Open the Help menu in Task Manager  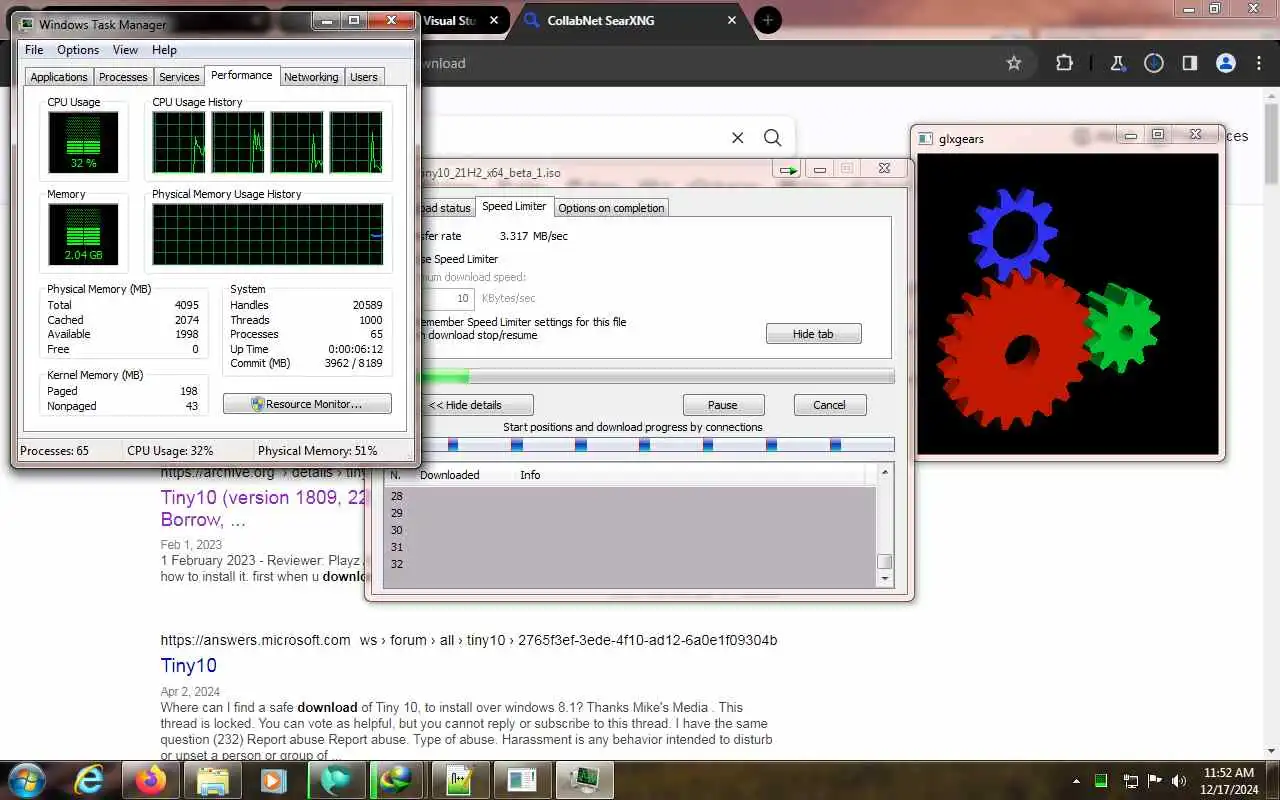[x=164, y=50]
